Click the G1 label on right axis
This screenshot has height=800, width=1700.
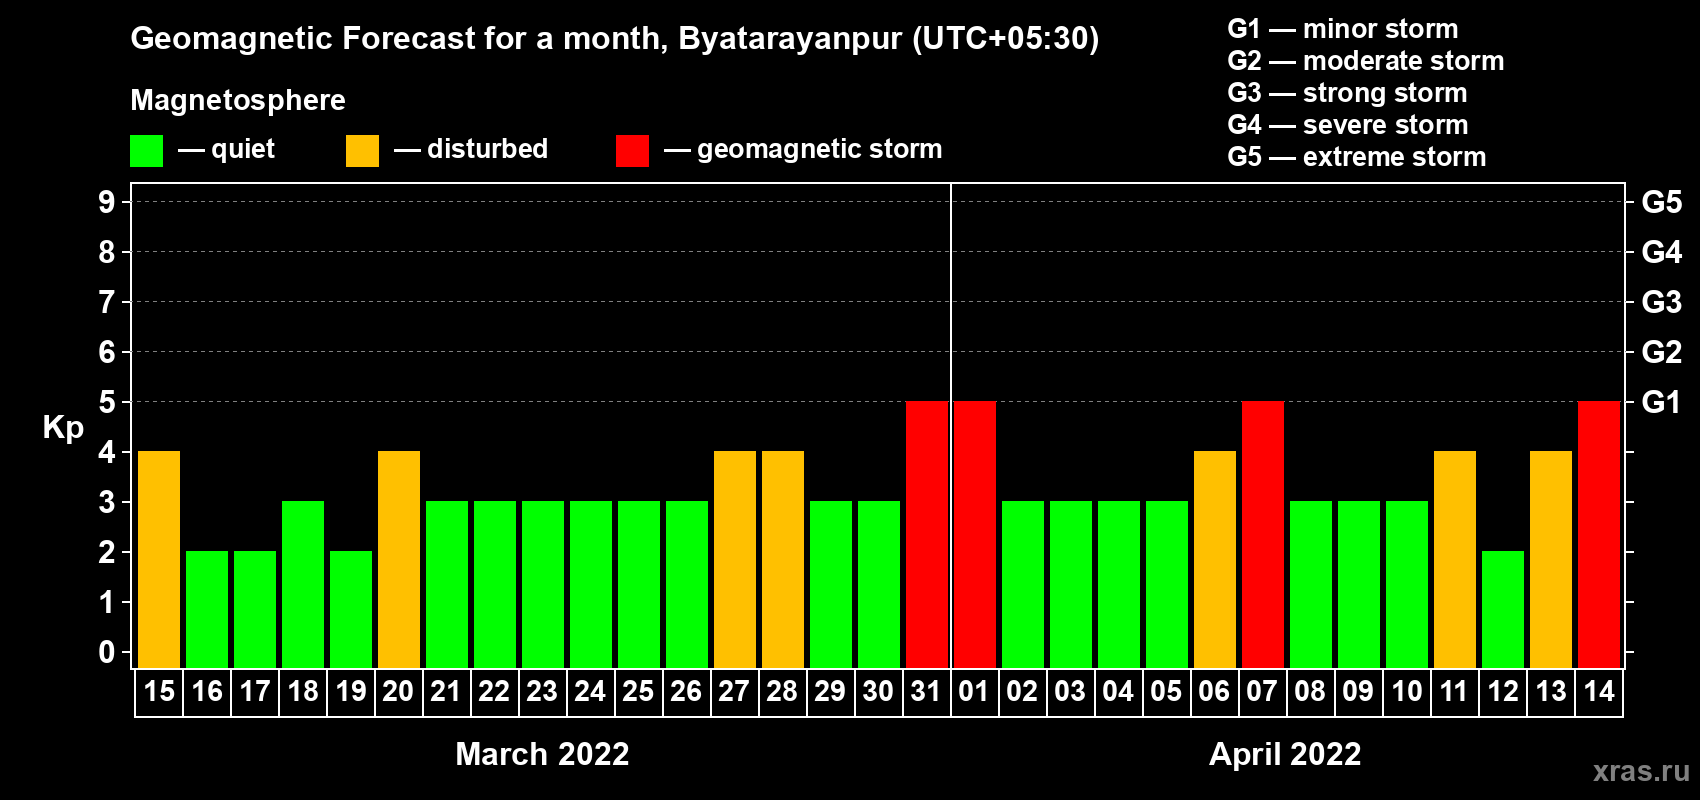(1661, 402)
